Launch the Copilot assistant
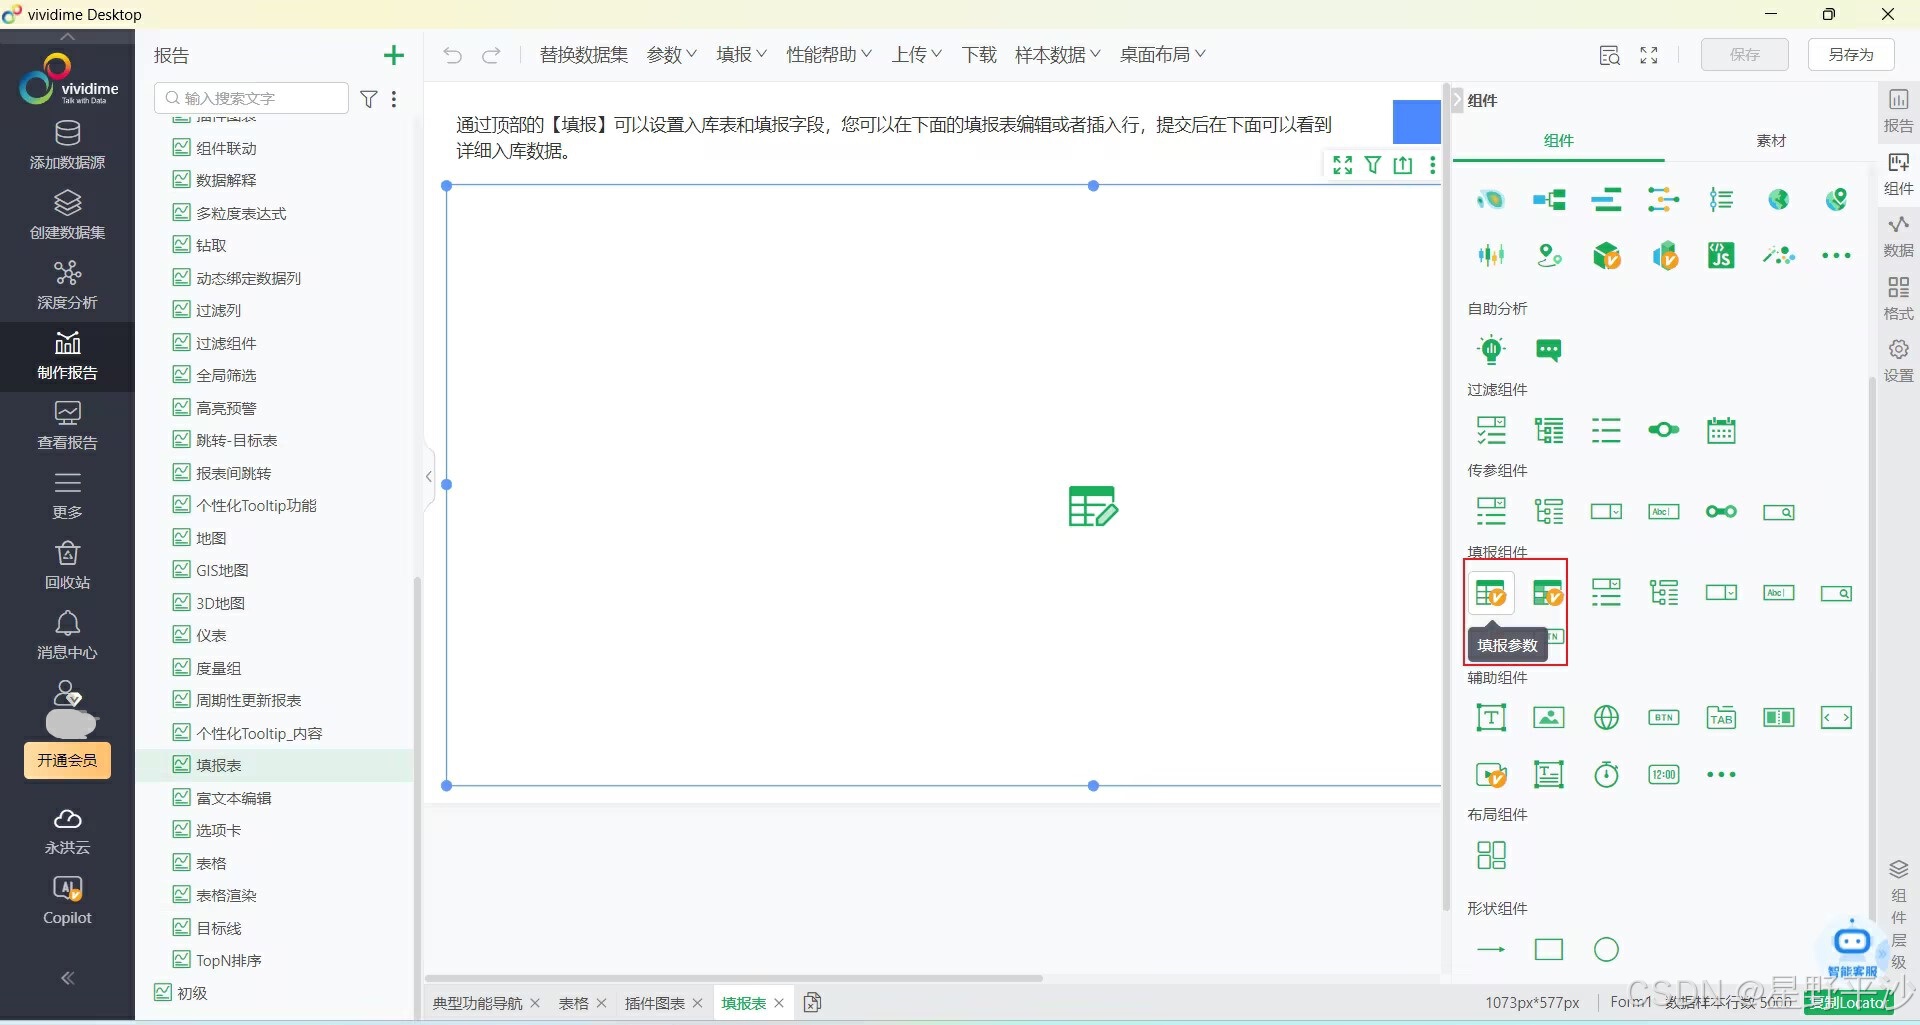Viewport: 1920px width, 1025px height. pos(67,900)
